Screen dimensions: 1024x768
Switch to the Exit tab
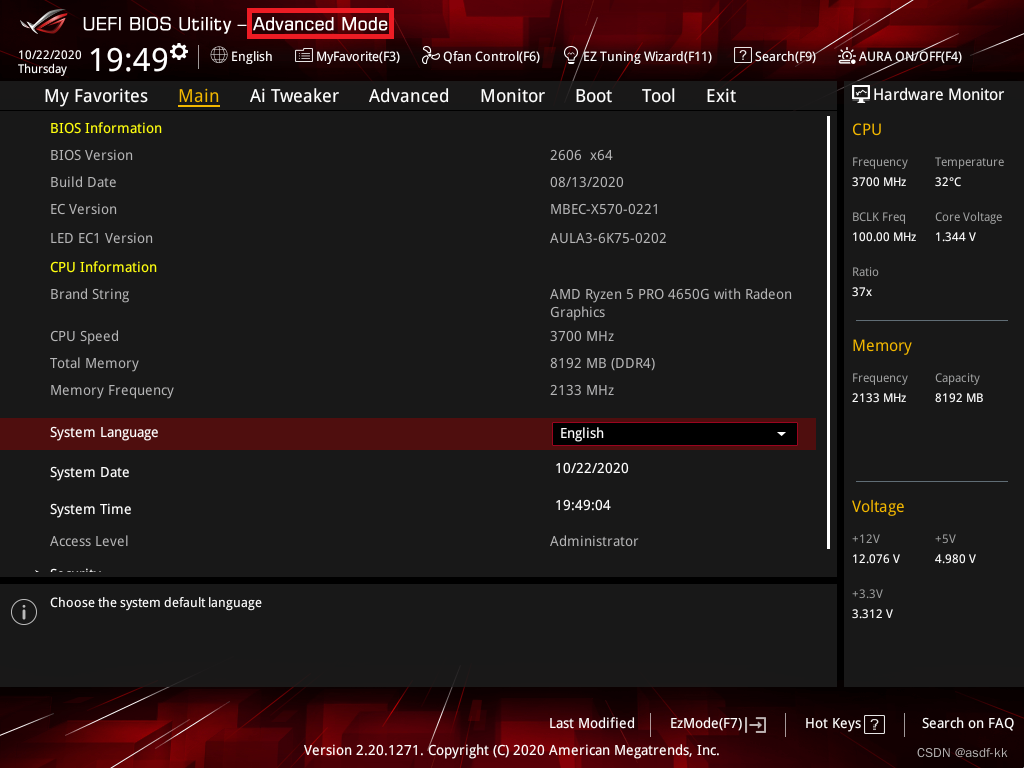tap(721, 96)
